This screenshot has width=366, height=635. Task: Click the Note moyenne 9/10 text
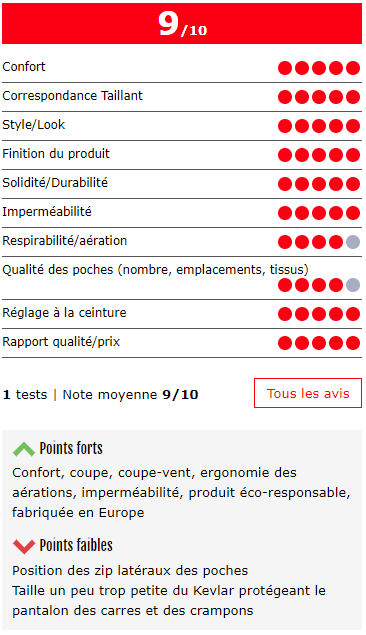pos(130,394)
